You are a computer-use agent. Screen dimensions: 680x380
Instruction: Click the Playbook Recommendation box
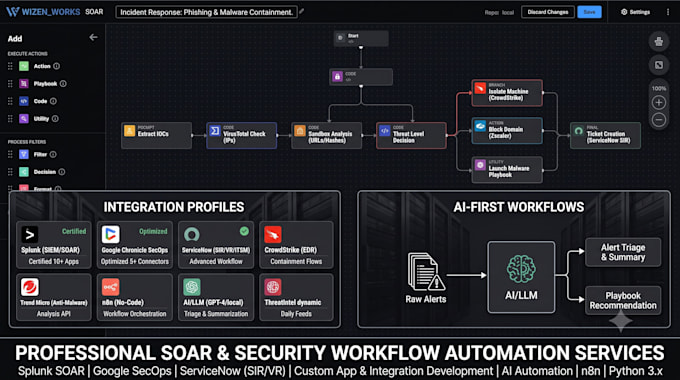click(x=623, y=300)
